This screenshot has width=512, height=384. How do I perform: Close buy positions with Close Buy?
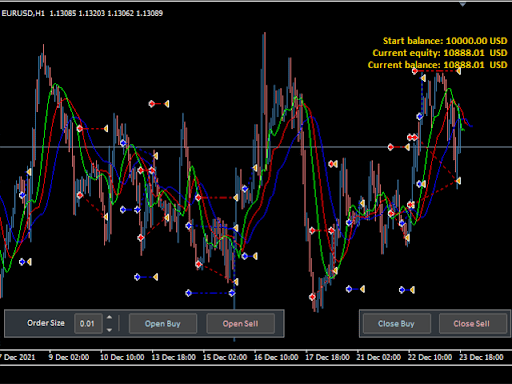click(396, 323)
